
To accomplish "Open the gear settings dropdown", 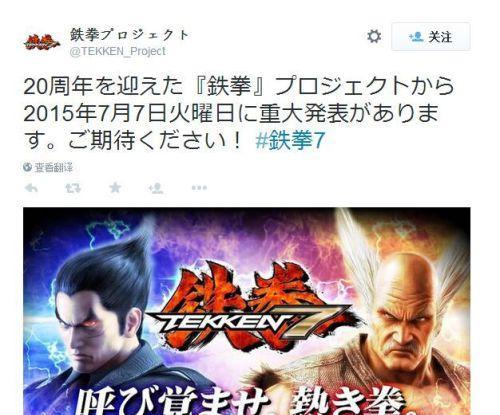I will point(374,36).
